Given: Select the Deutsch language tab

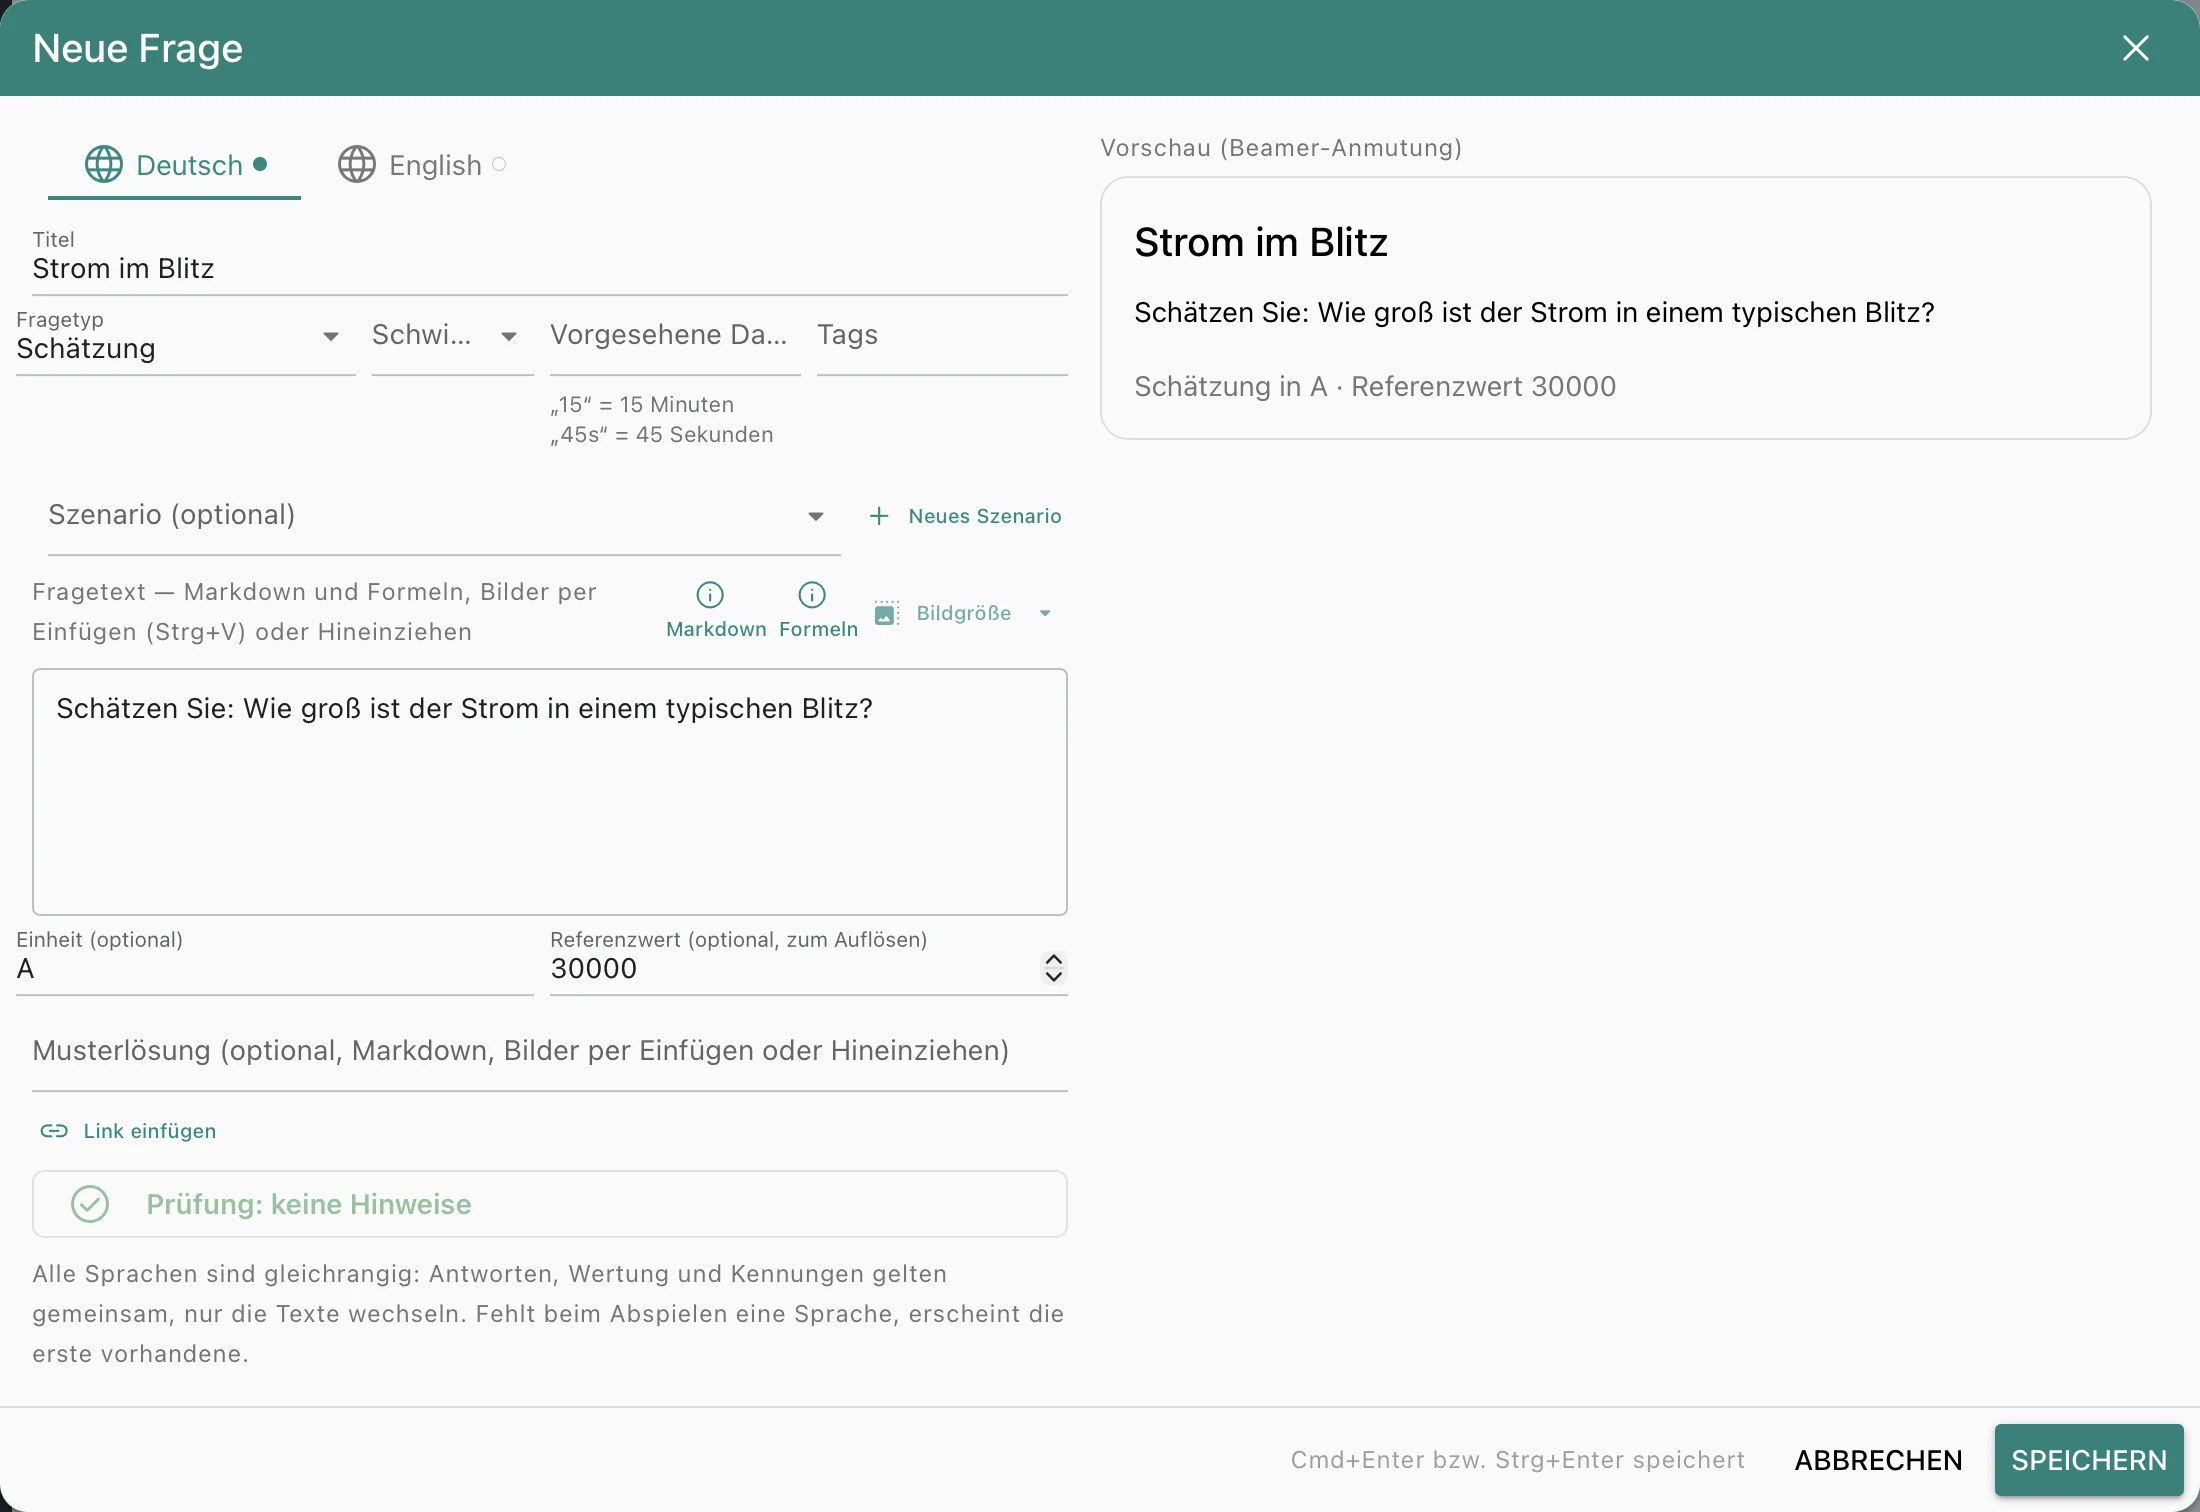Looking at the screenshot, I should tap(175, 165).
